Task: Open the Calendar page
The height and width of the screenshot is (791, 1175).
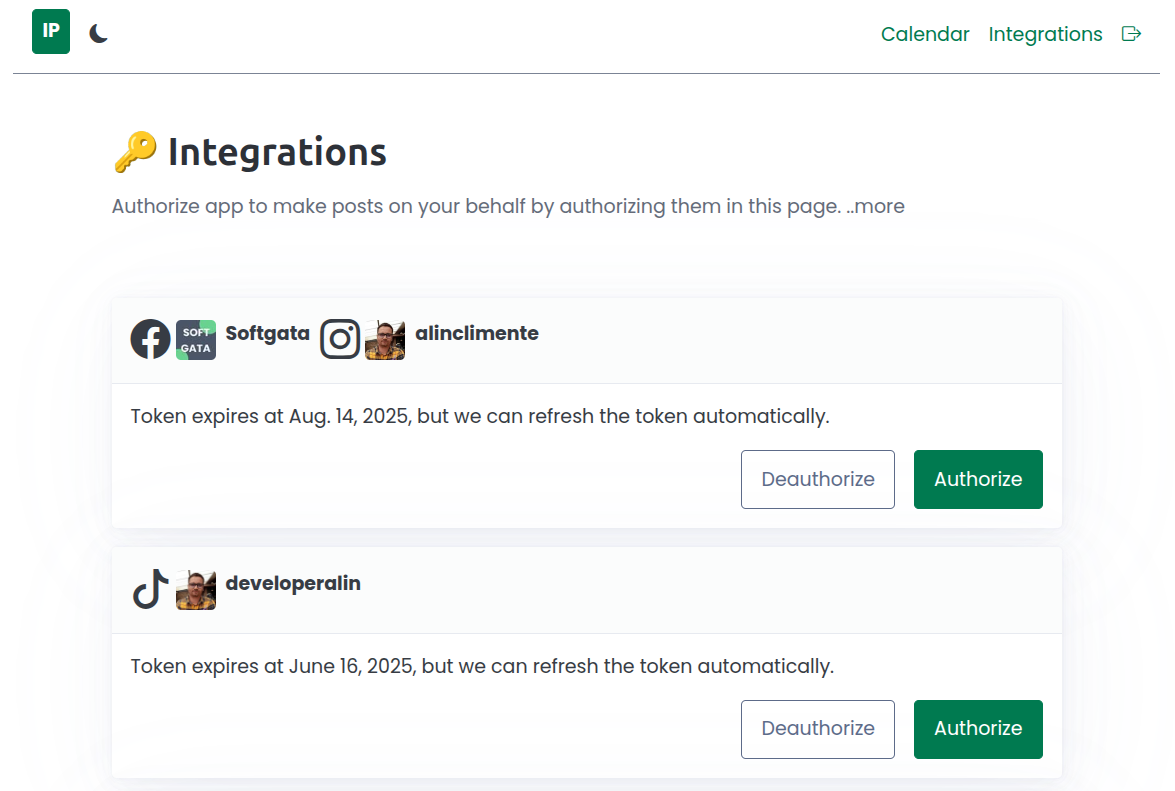Action: tap(925, 34)
